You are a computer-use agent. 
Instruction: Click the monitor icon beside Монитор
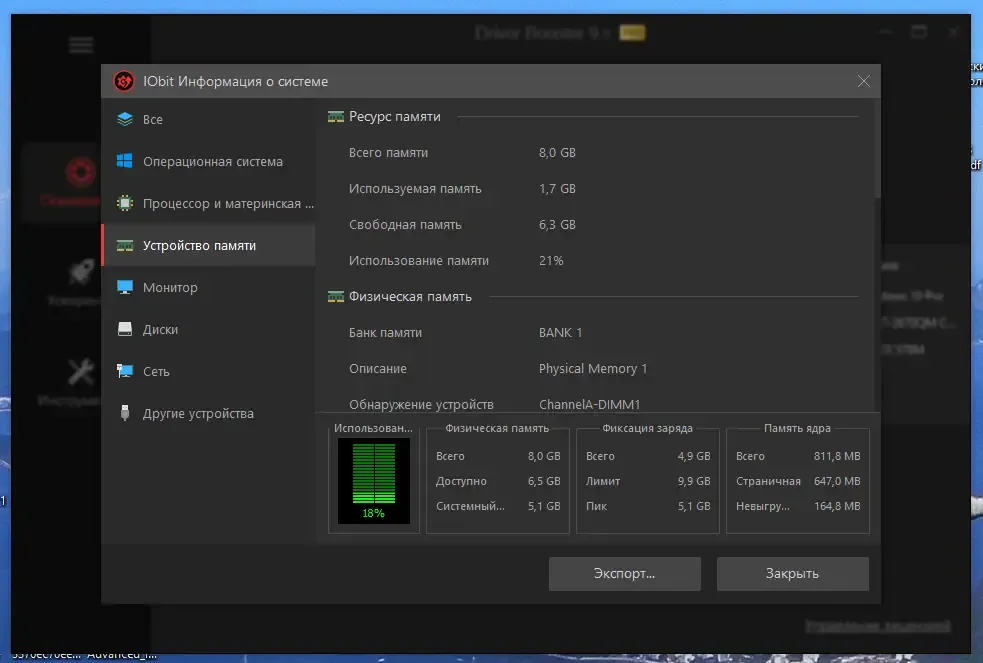[125, 287]
